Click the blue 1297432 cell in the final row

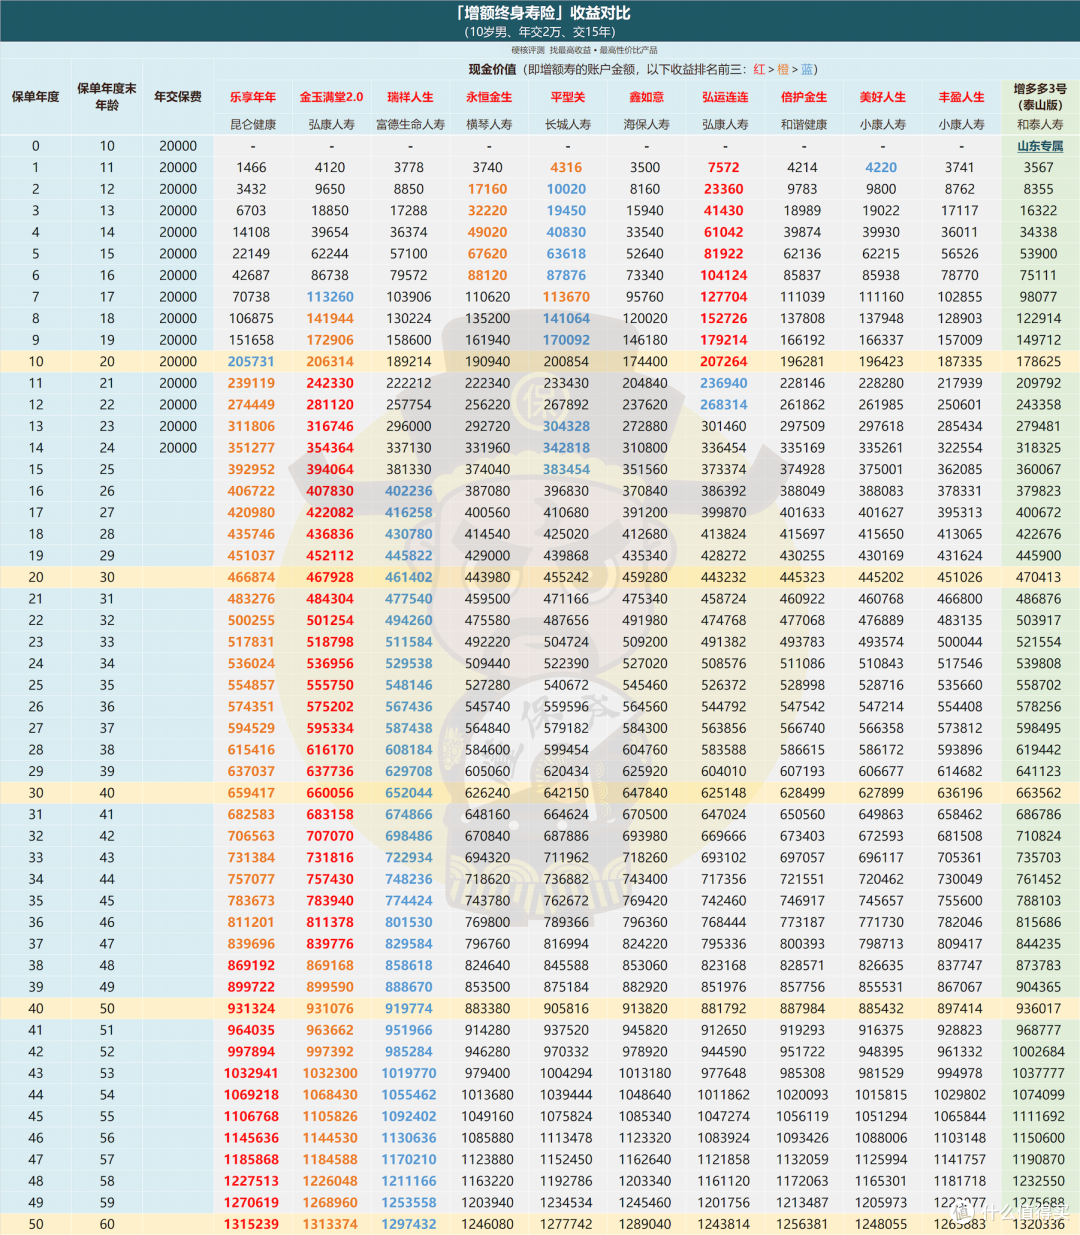409,1224
